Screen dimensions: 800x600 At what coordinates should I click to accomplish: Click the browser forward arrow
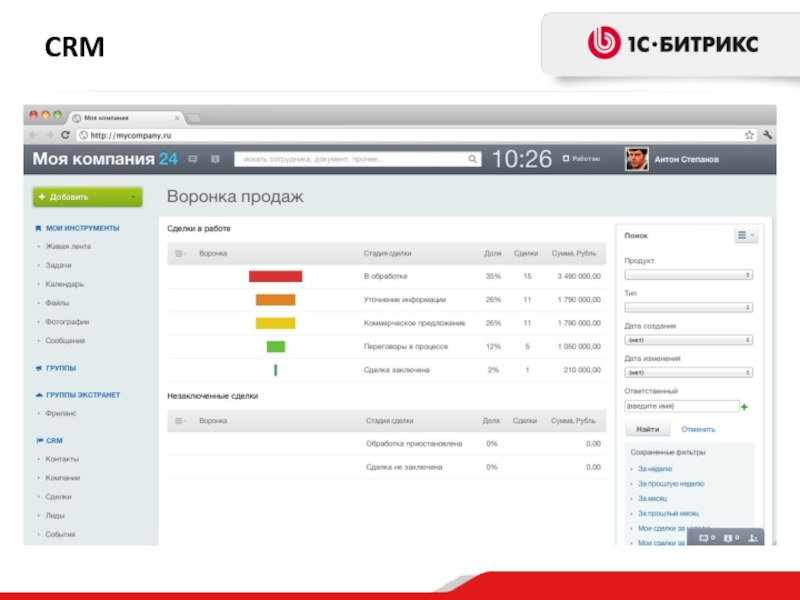tap(49, 135)
